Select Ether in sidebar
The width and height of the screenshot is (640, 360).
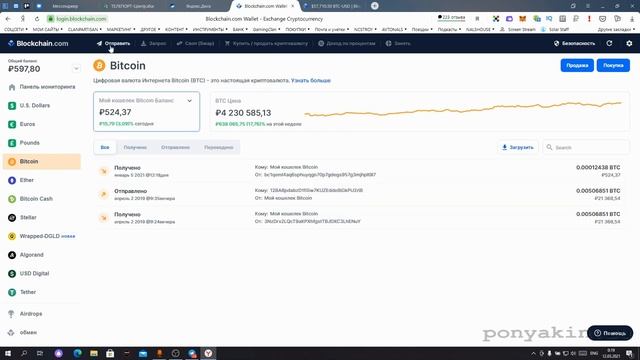point(42,180)
